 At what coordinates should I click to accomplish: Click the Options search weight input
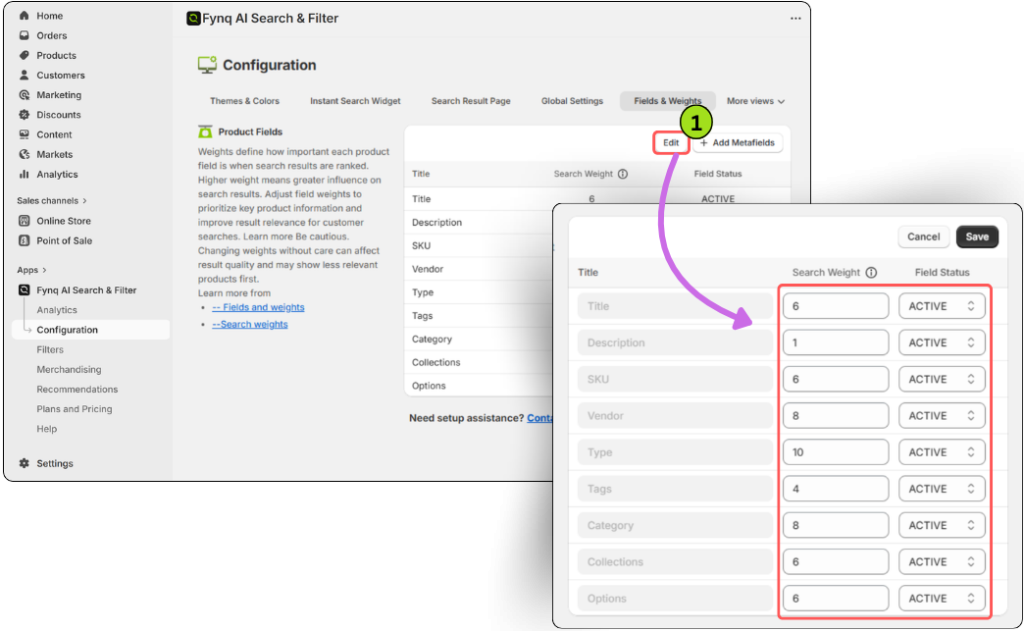pos(836,599)
